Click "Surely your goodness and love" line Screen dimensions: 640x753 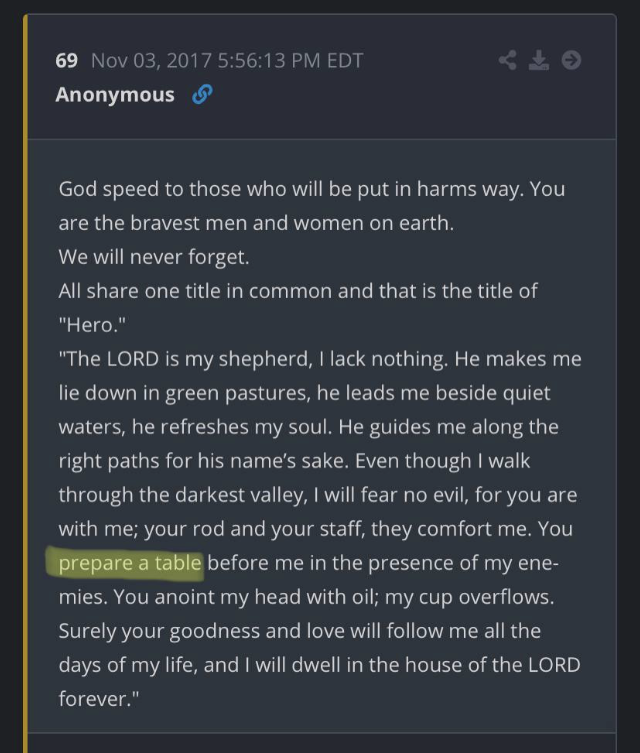(300, 631)
